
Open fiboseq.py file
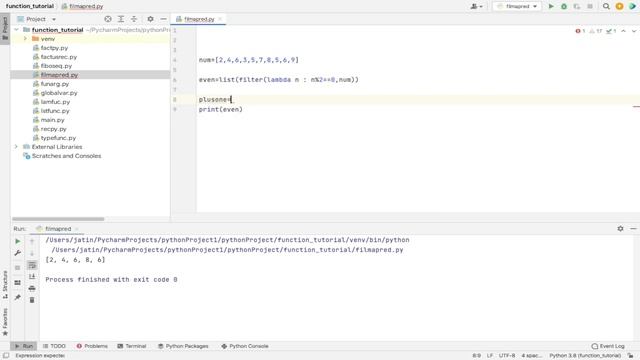(56, 66)
